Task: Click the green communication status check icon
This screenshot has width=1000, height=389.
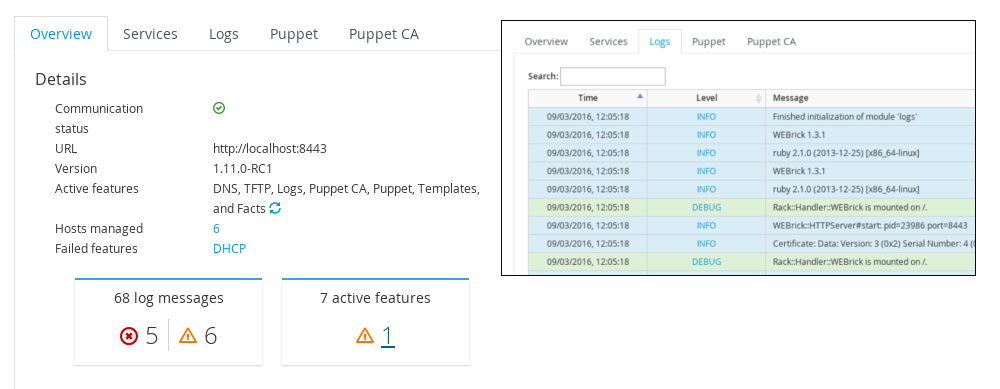Action: [219, 108]
